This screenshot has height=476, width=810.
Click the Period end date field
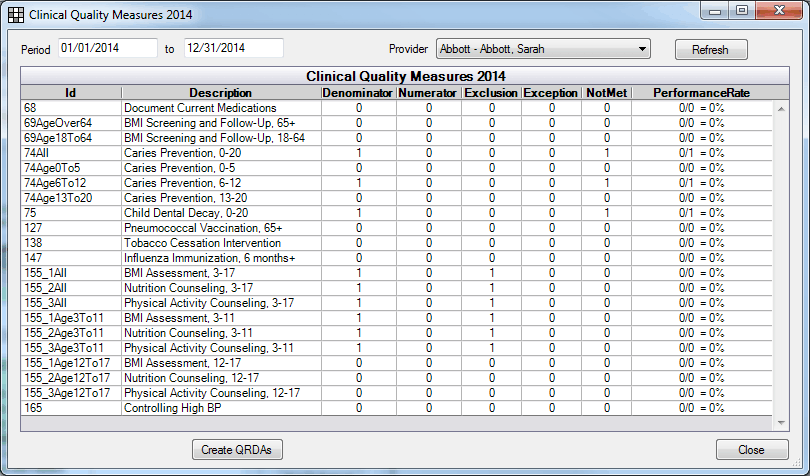pos(233,48)
